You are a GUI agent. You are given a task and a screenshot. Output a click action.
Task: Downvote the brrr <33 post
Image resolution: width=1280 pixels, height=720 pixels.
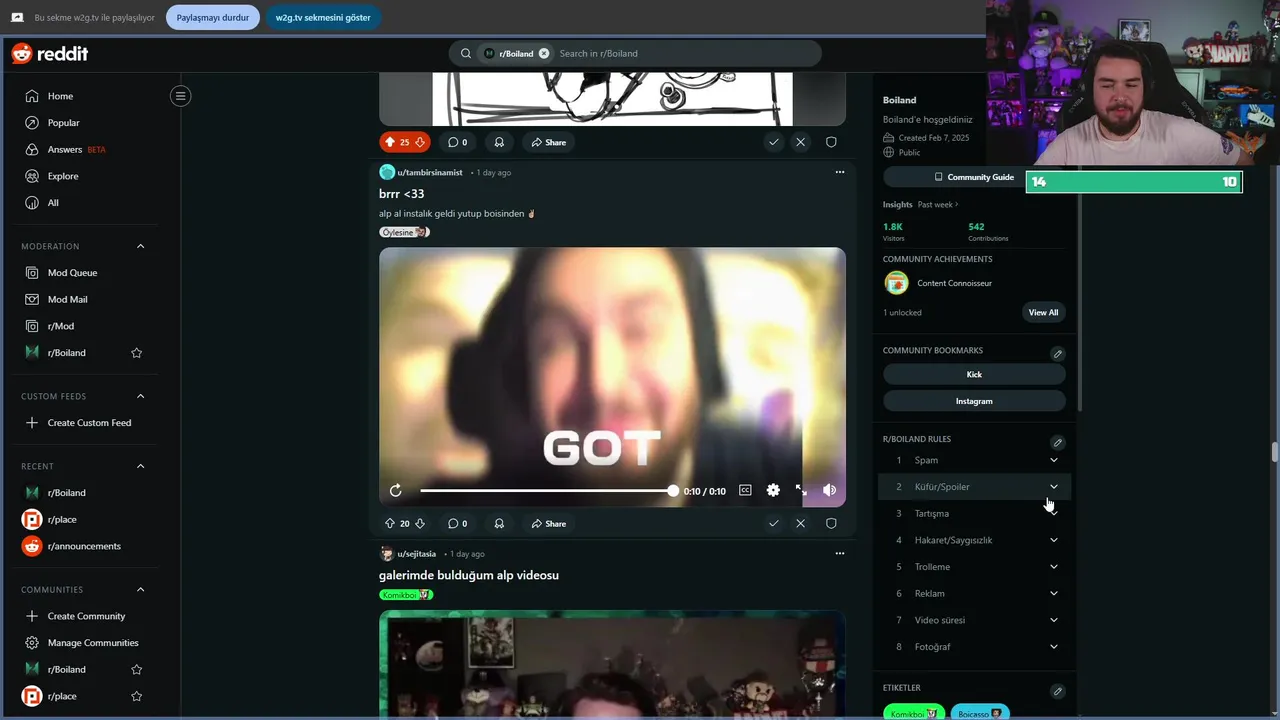point(420,523)
